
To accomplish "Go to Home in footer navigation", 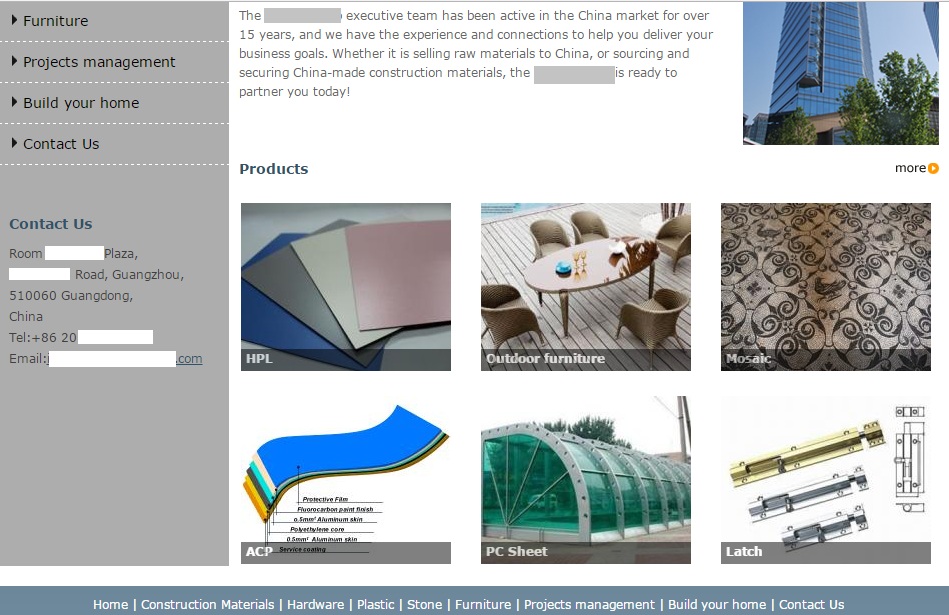I will 110,605.
